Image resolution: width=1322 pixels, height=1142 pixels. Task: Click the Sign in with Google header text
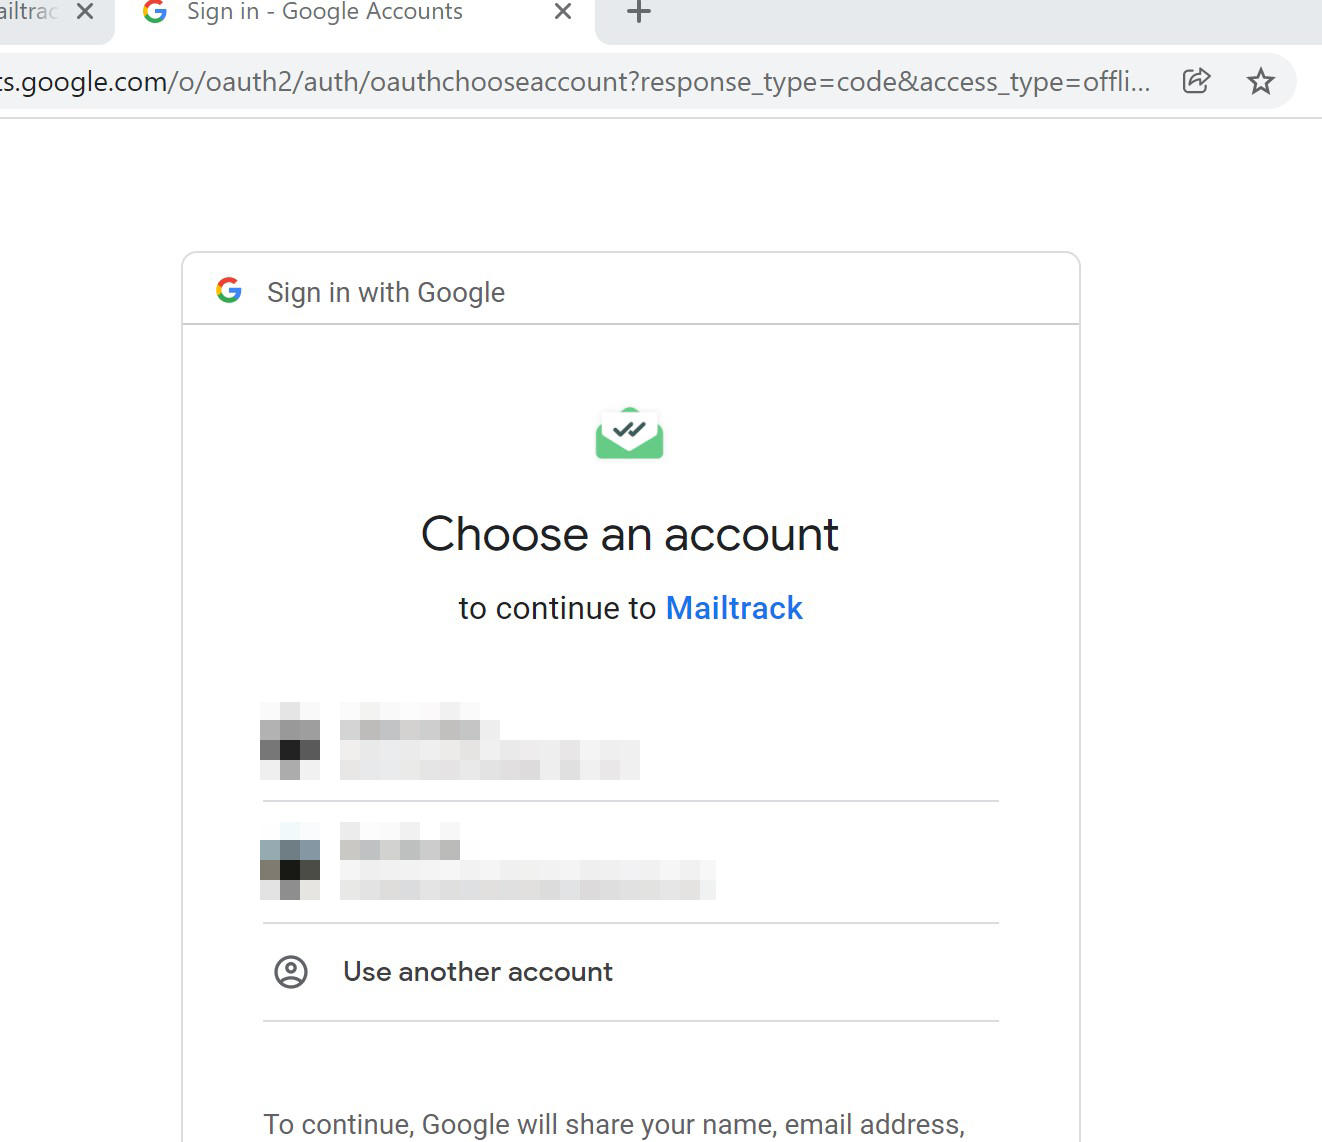[386, 292]
